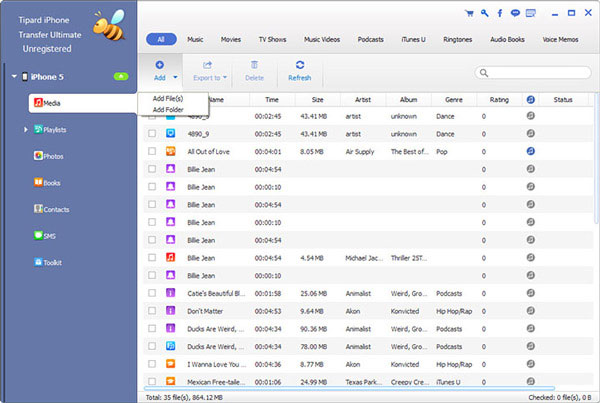The image size is (600, 403).
Task: Sort the list by Artist column header
Action: point(363,100)
